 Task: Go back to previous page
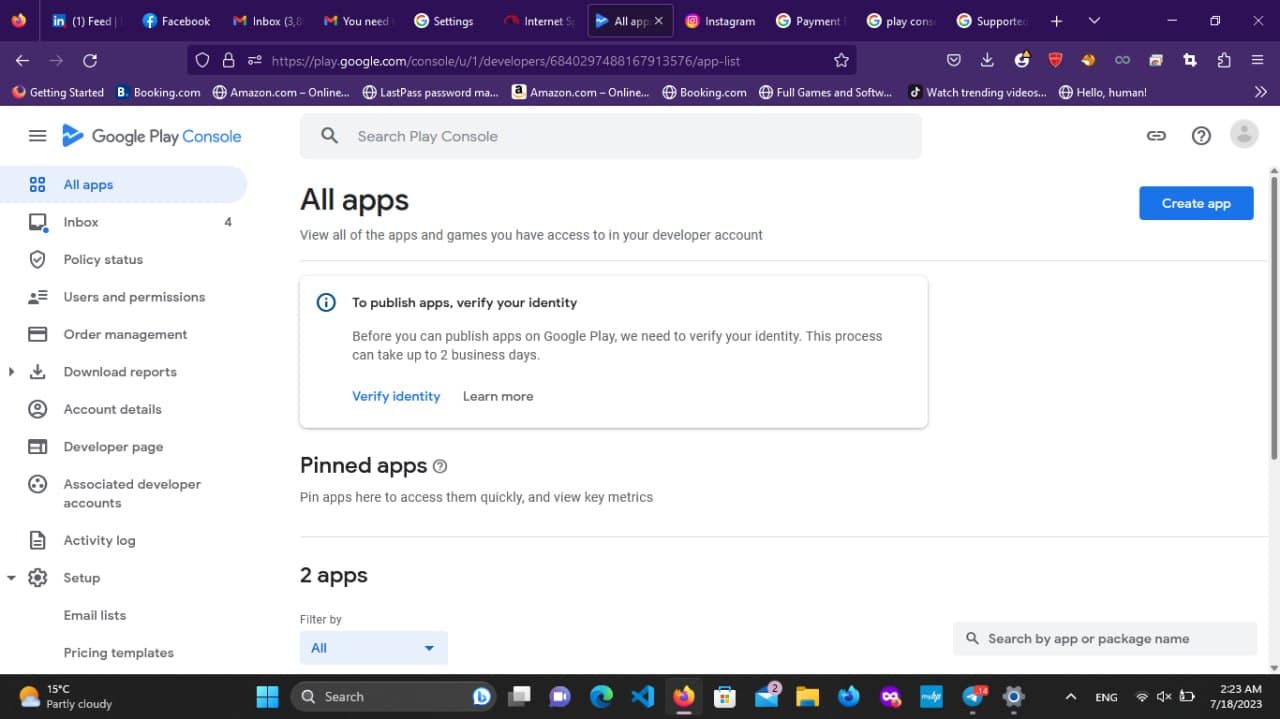tap(22, 60)
